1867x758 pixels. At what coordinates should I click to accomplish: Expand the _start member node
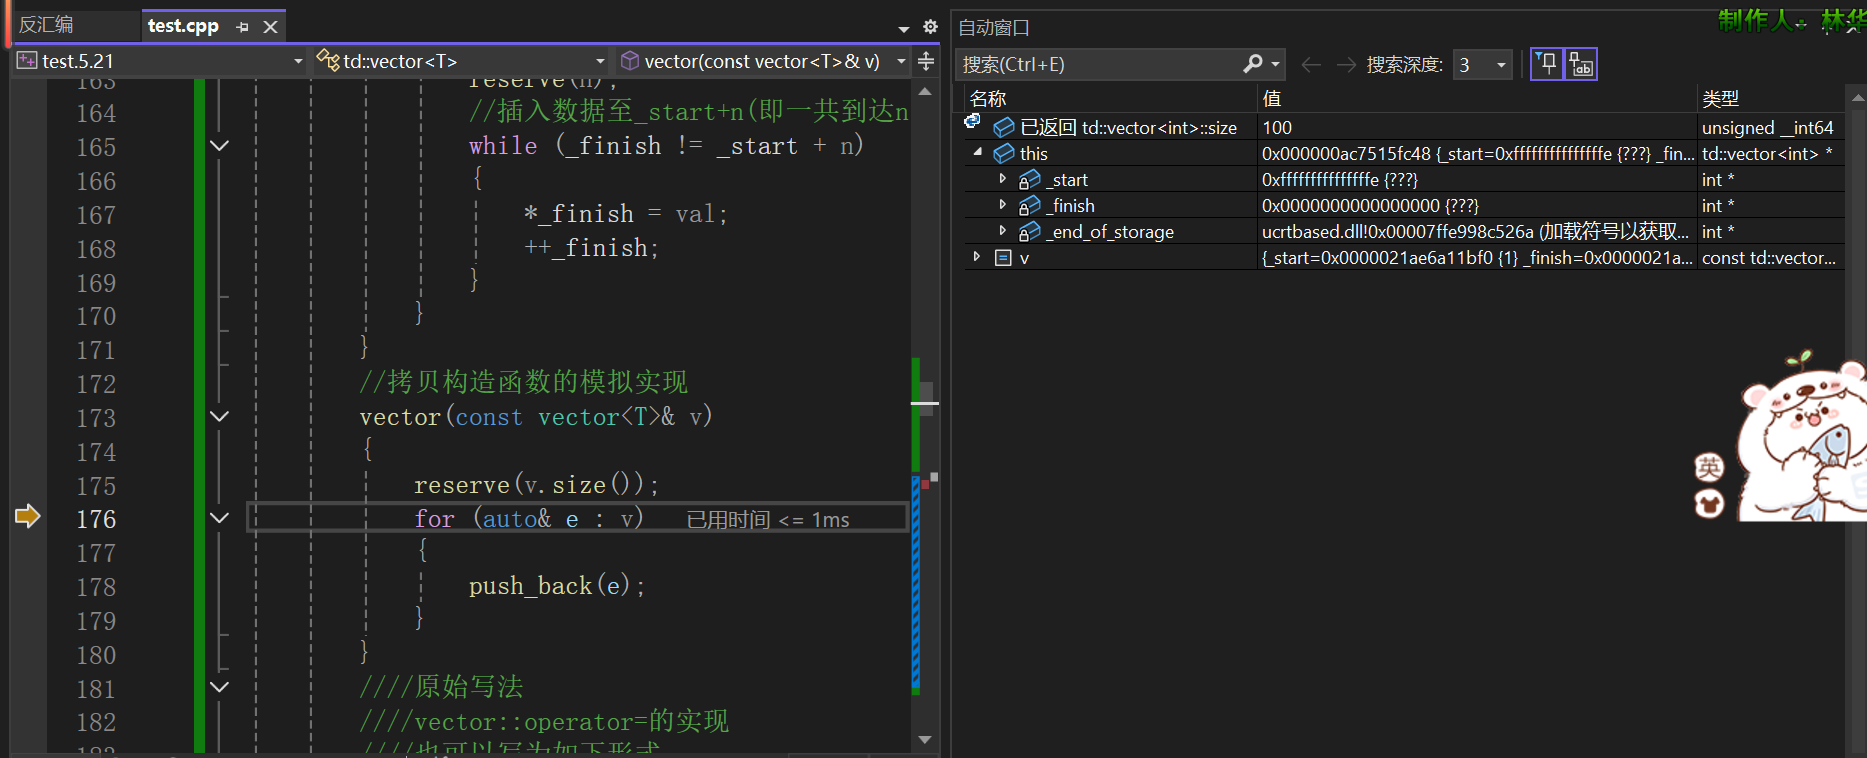(x=1003, y=179)
